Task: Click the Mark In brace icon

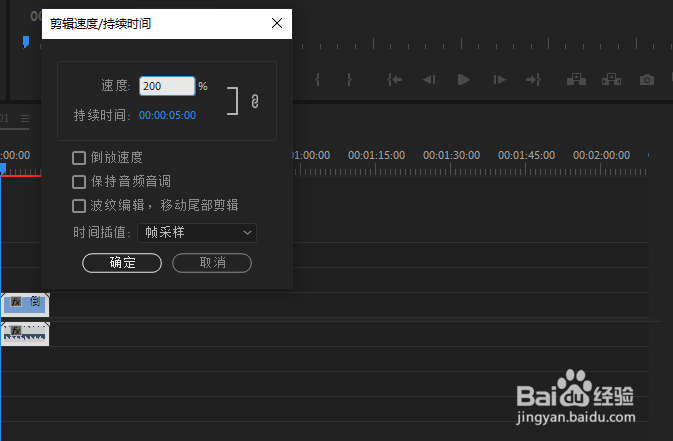Action: 317,79
